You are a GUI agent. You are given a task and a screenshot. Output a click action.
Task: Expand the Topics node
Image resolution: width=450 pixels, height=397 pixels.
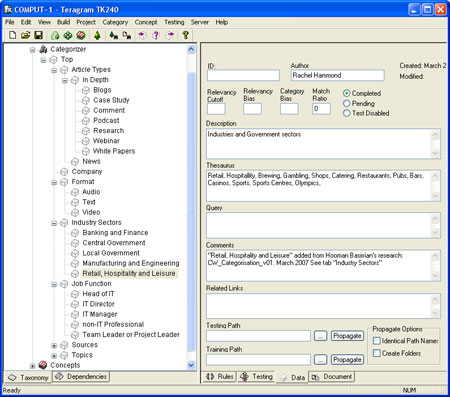point(54,356)
